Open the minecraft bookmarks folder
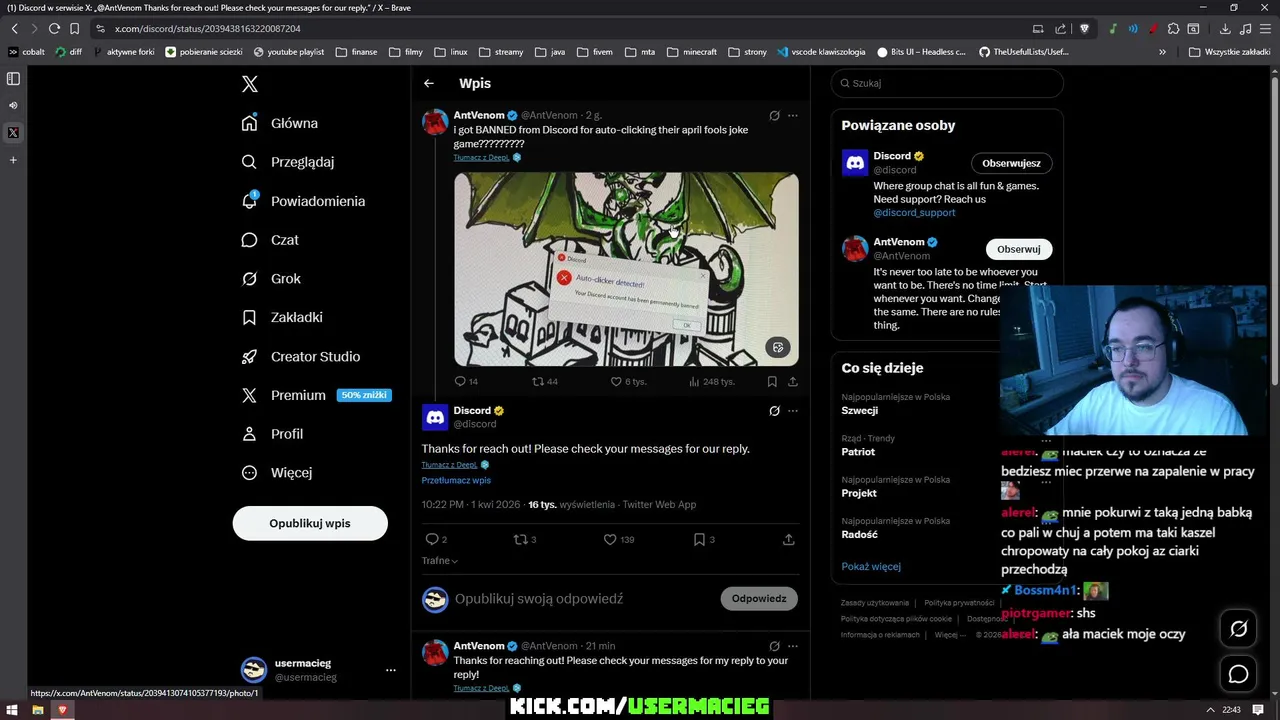The width and height of the screenshot is (1280, 720). (x=692, y=52)
